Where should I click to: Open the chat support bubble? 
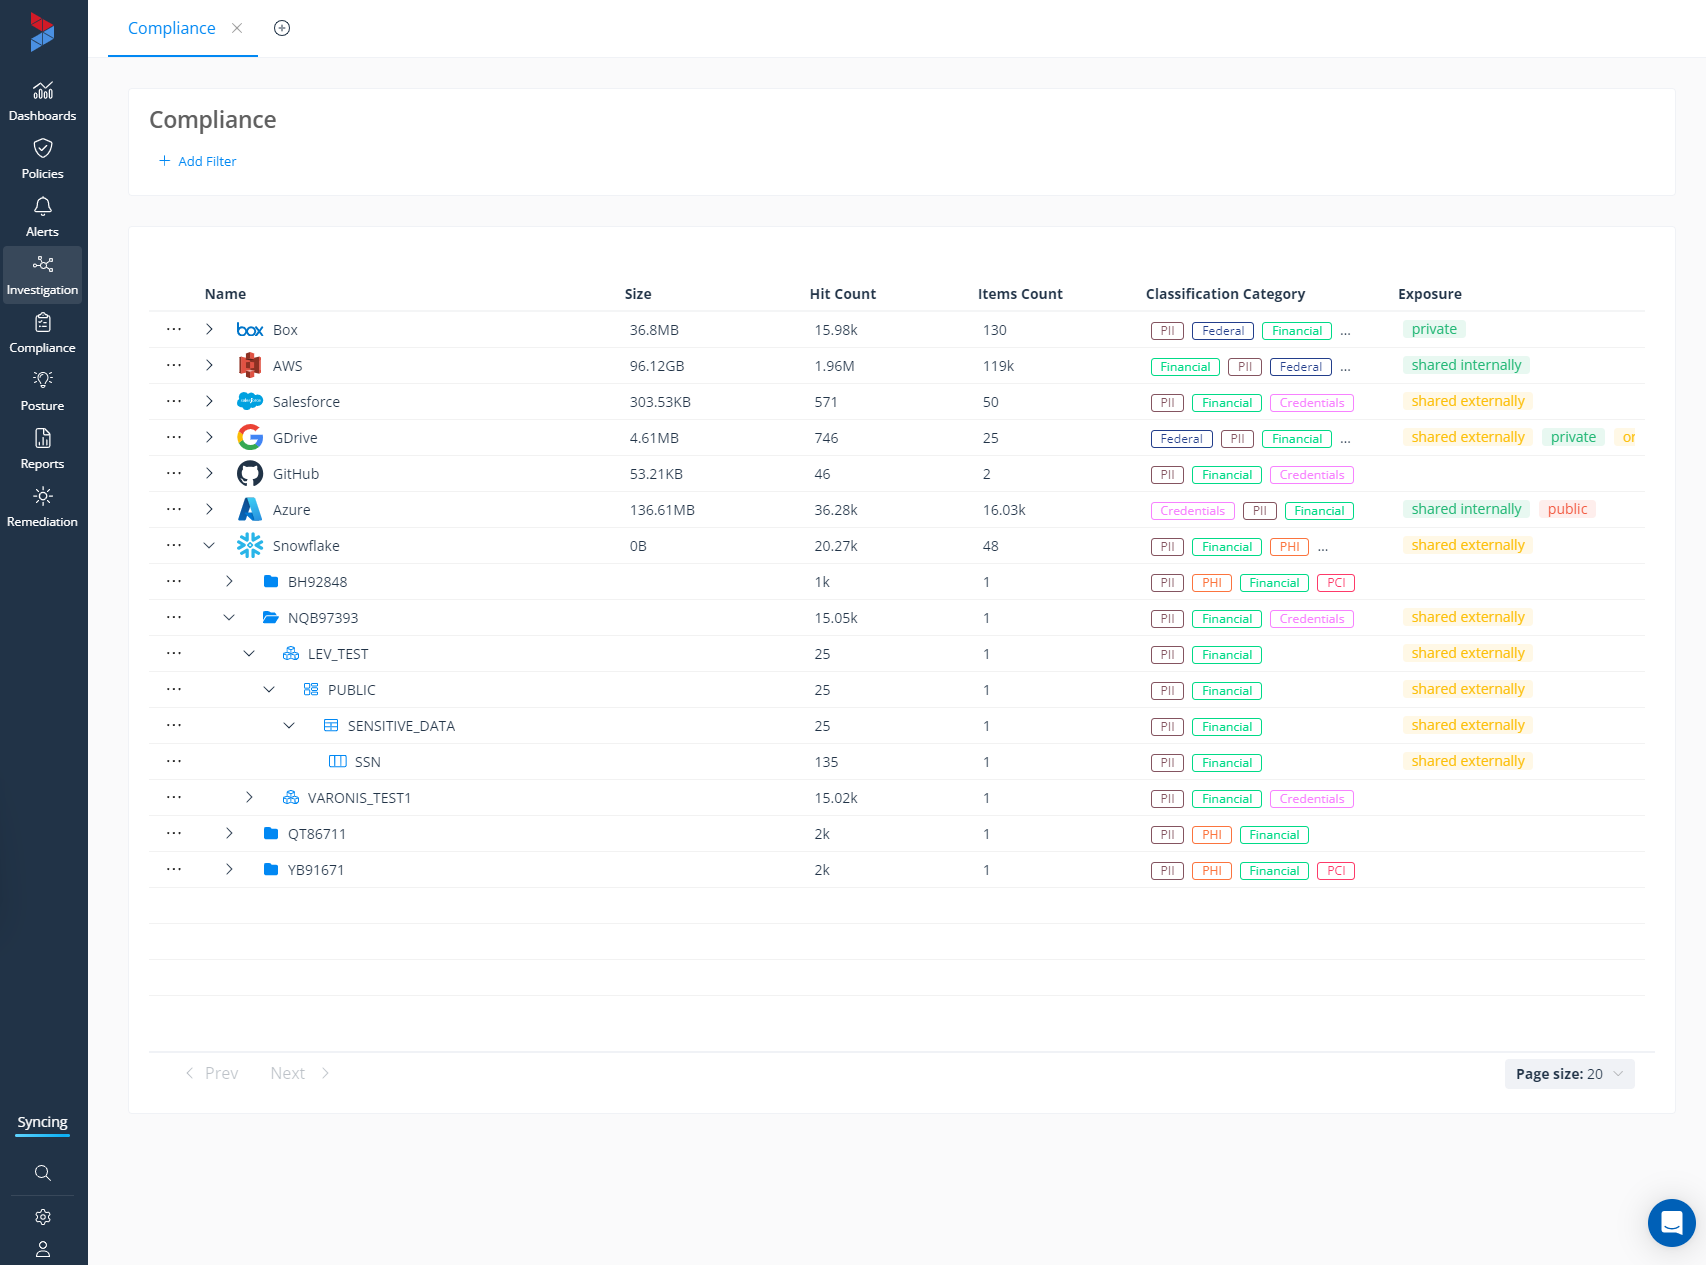point(1671,1222)
